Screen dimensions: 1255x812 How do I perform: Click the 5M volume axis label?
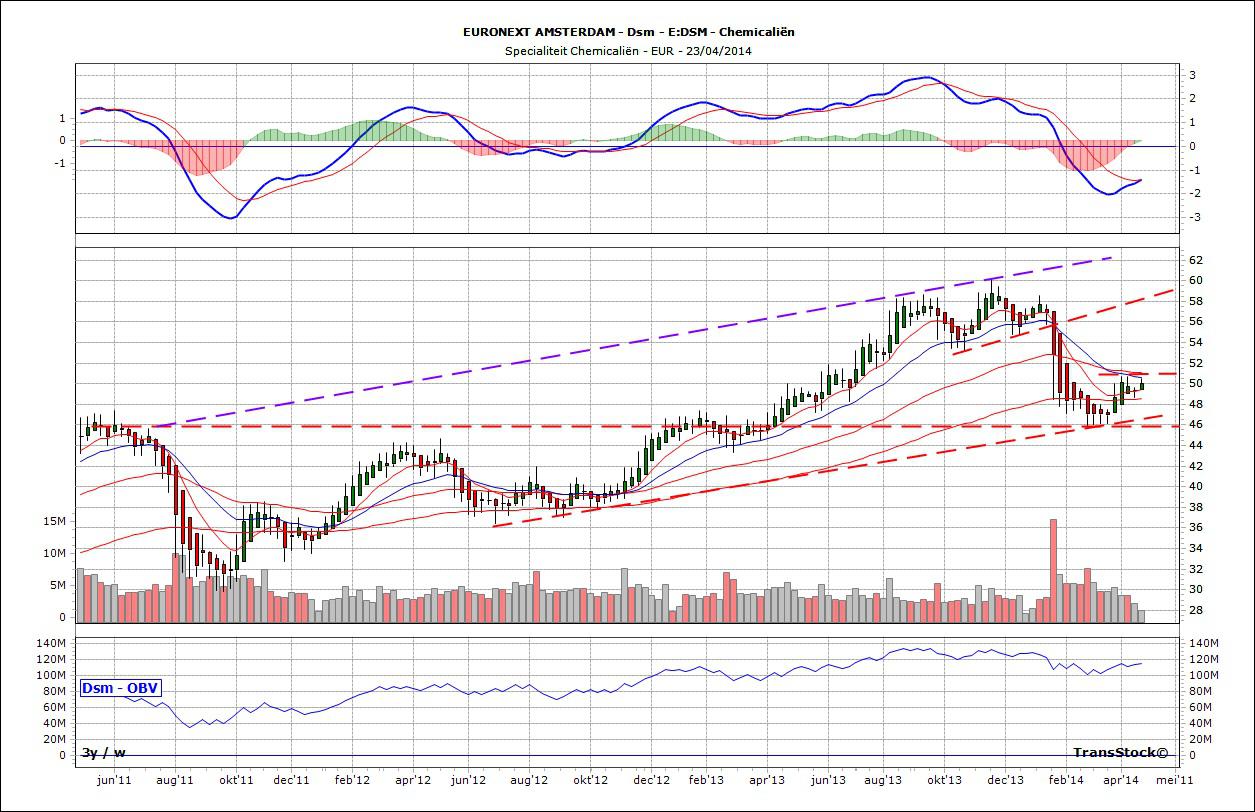click(58, 585)
